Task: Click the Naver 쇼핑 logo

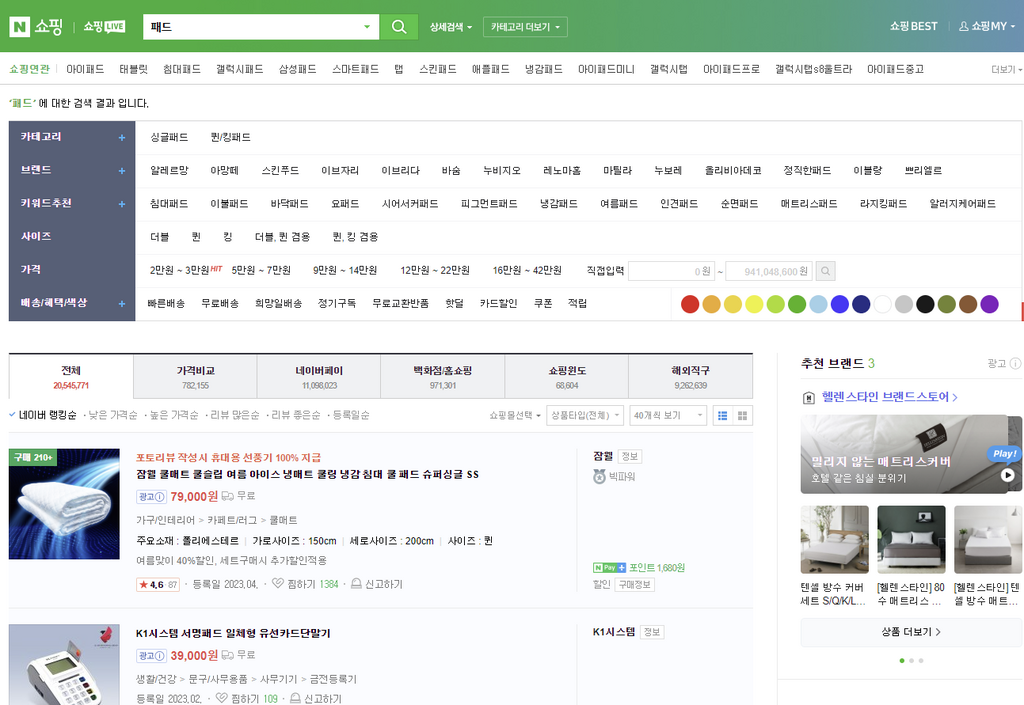Action: (x=36, y=27)
